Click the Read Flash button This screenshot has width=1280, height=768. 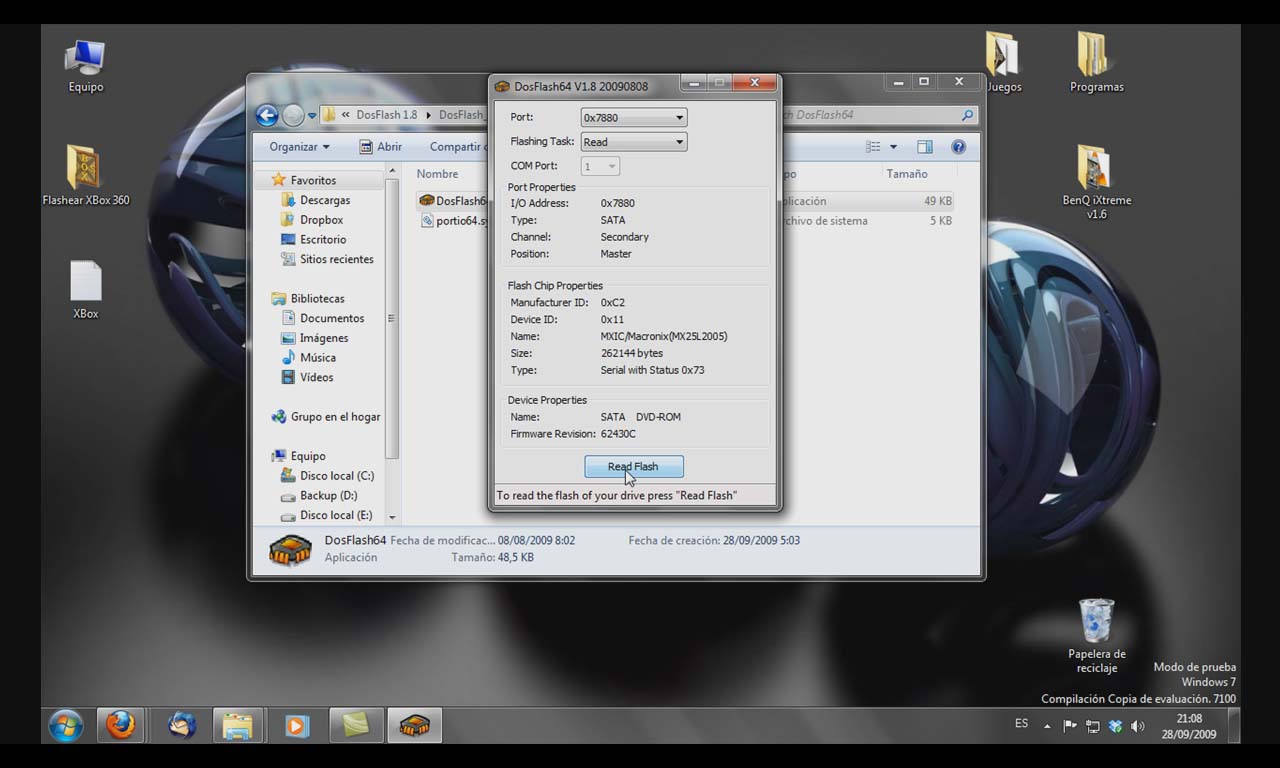634,467
